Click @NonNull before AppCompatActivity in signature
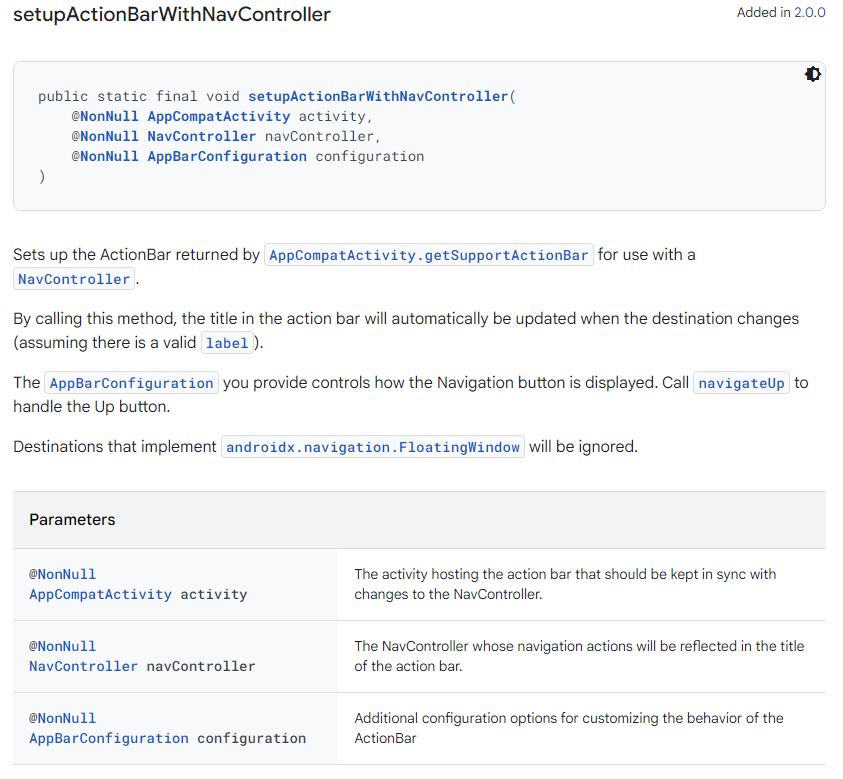This screenshot has width=843, height=779. [x=105, y=116]
